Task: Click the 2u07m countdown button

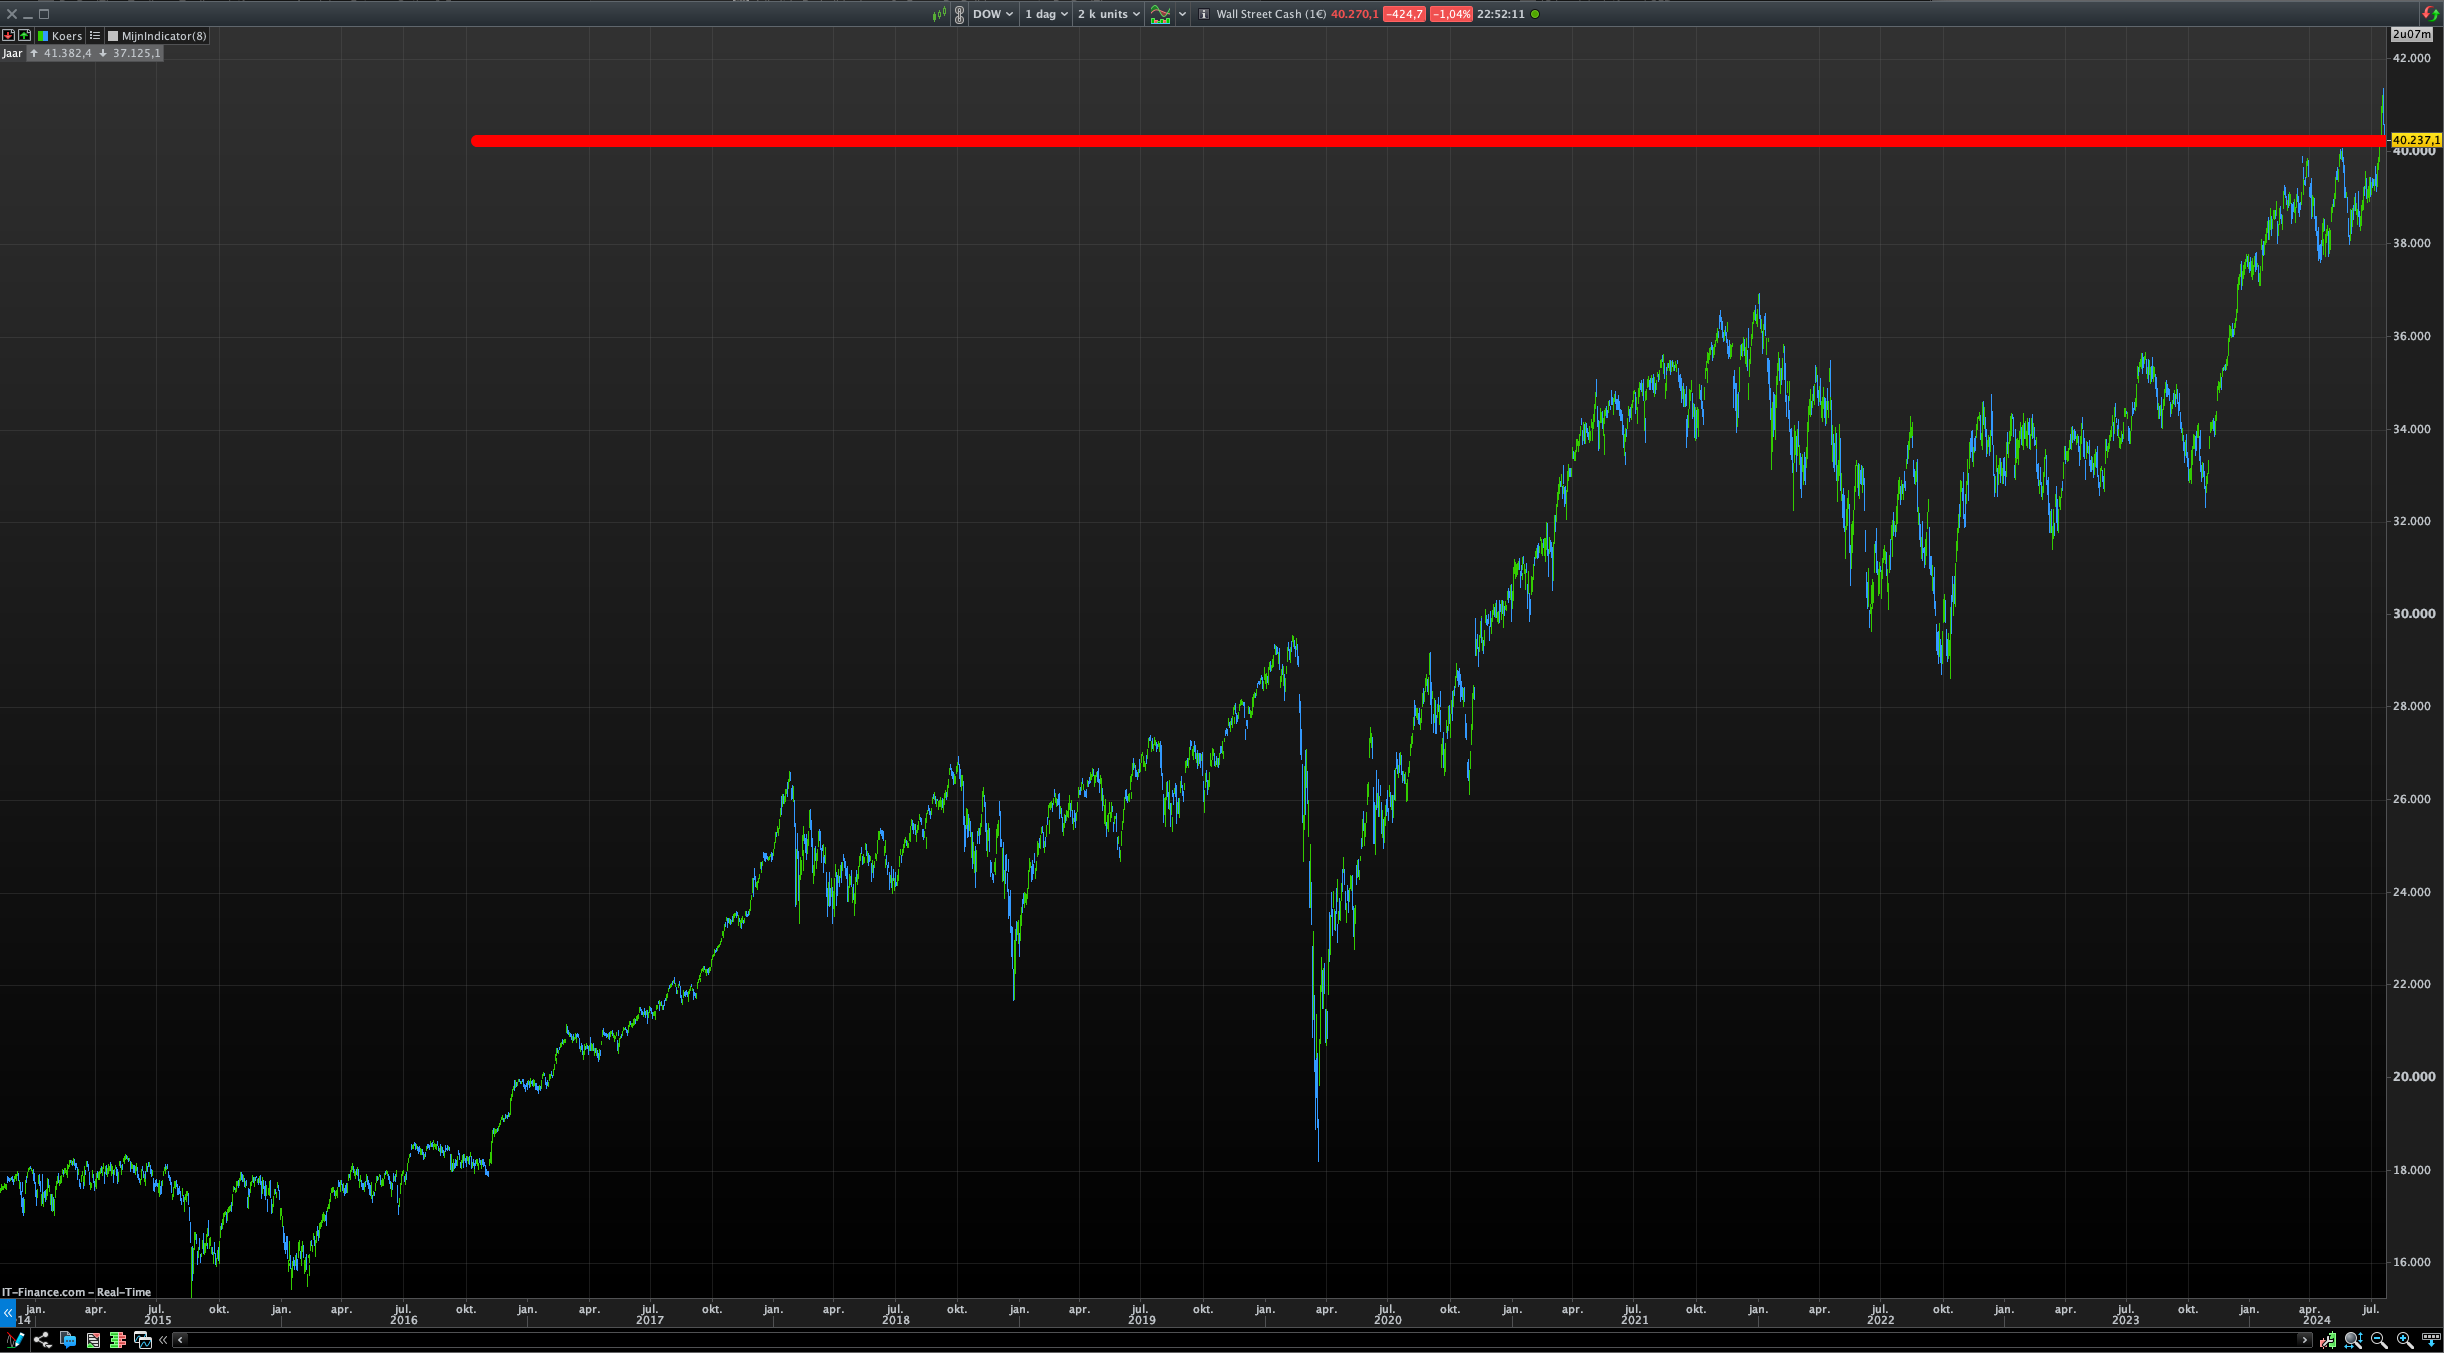Action: (2411, 34)
